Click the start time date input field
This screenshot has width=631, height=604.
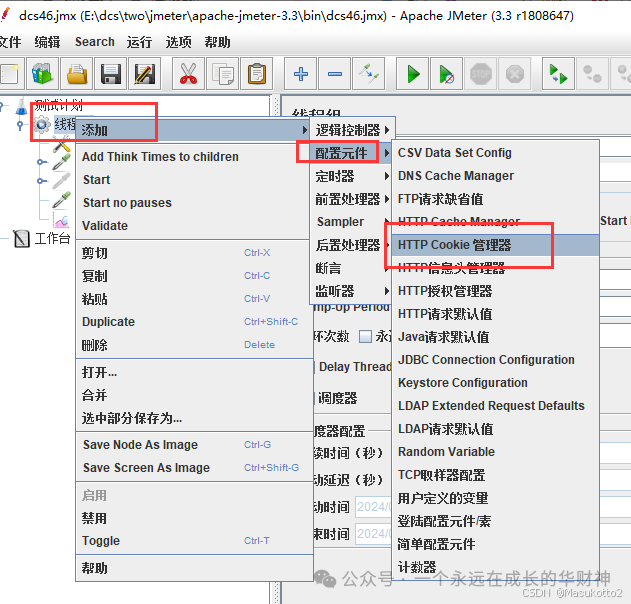[x=373, y=507]
